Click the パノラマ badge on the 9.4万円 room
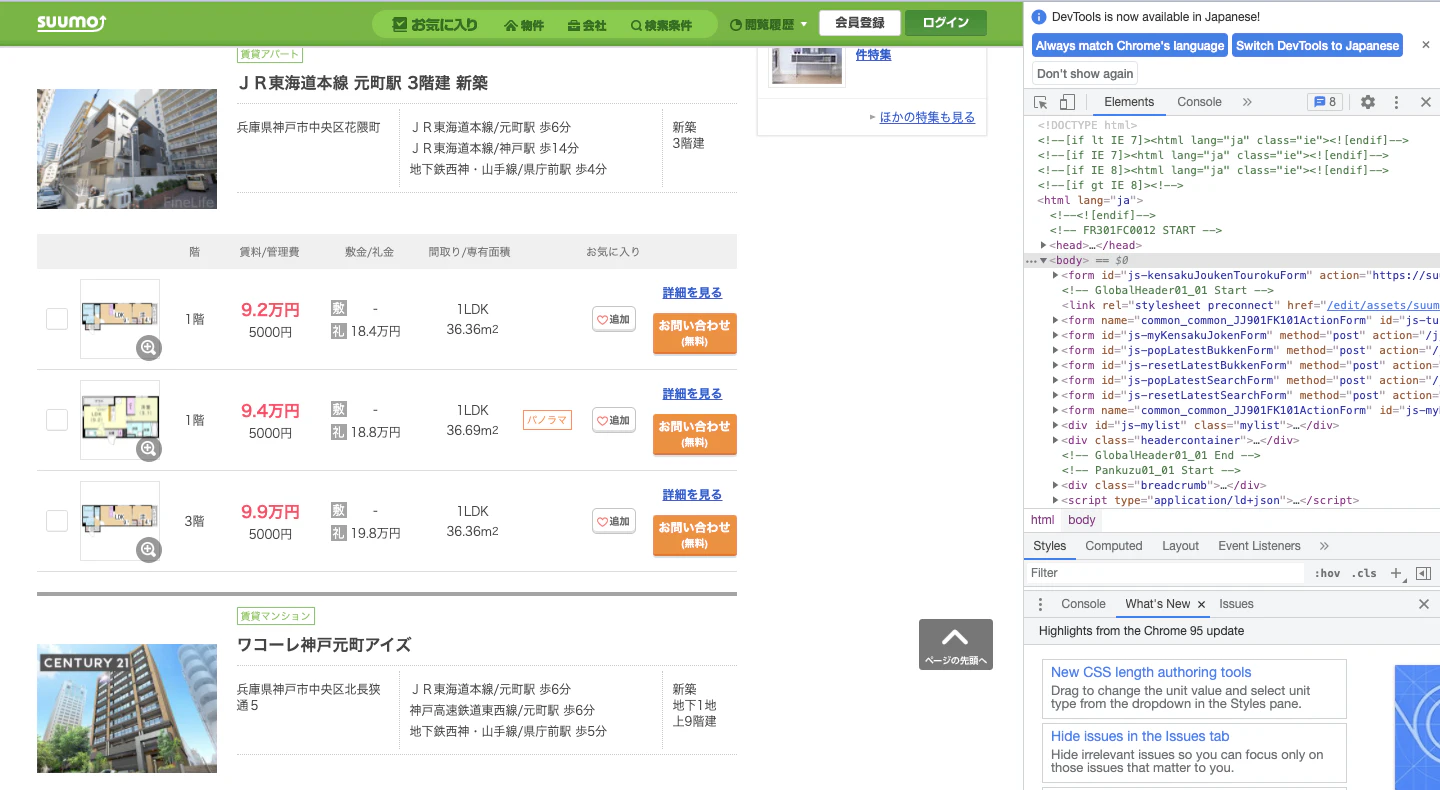The height and width of the screenshot is (790, 1440). click(x=547, y=420)
